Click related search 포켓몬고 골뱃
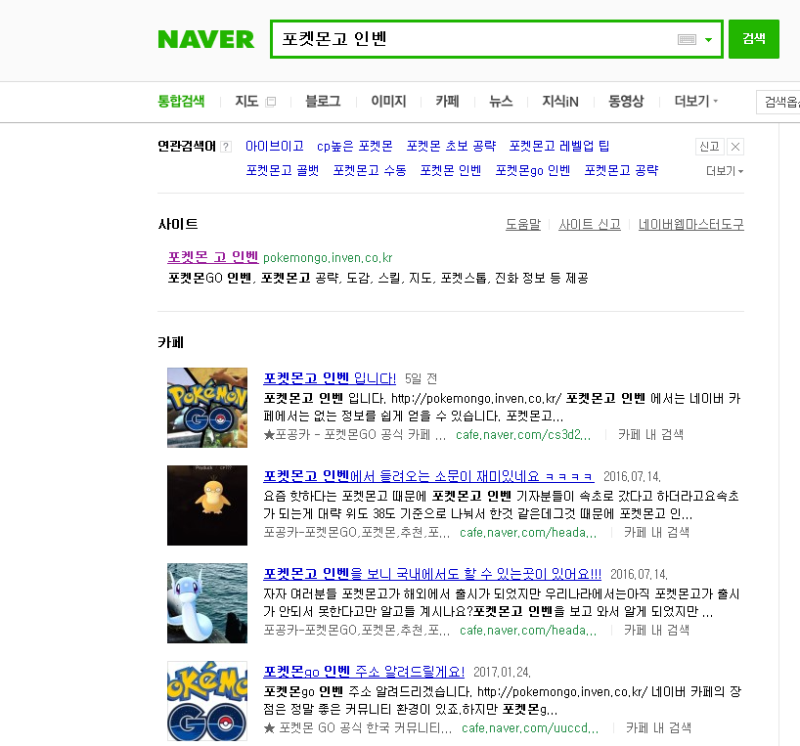Screen dimensions: 800x746 [282, 170]
